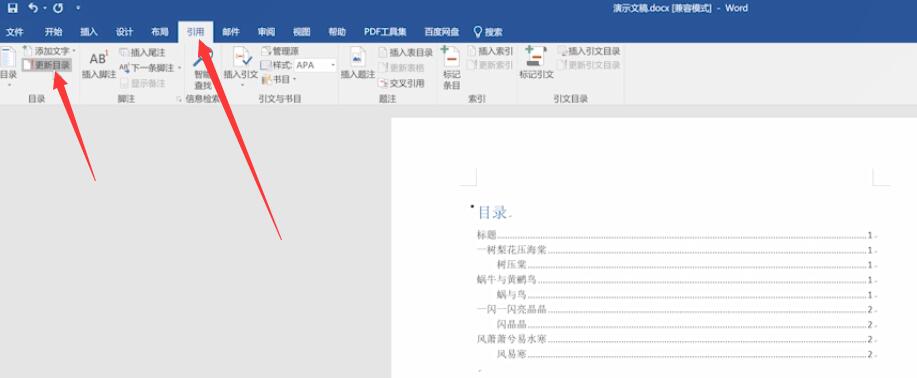Open the PDF工具集 tab

point(385,32)
